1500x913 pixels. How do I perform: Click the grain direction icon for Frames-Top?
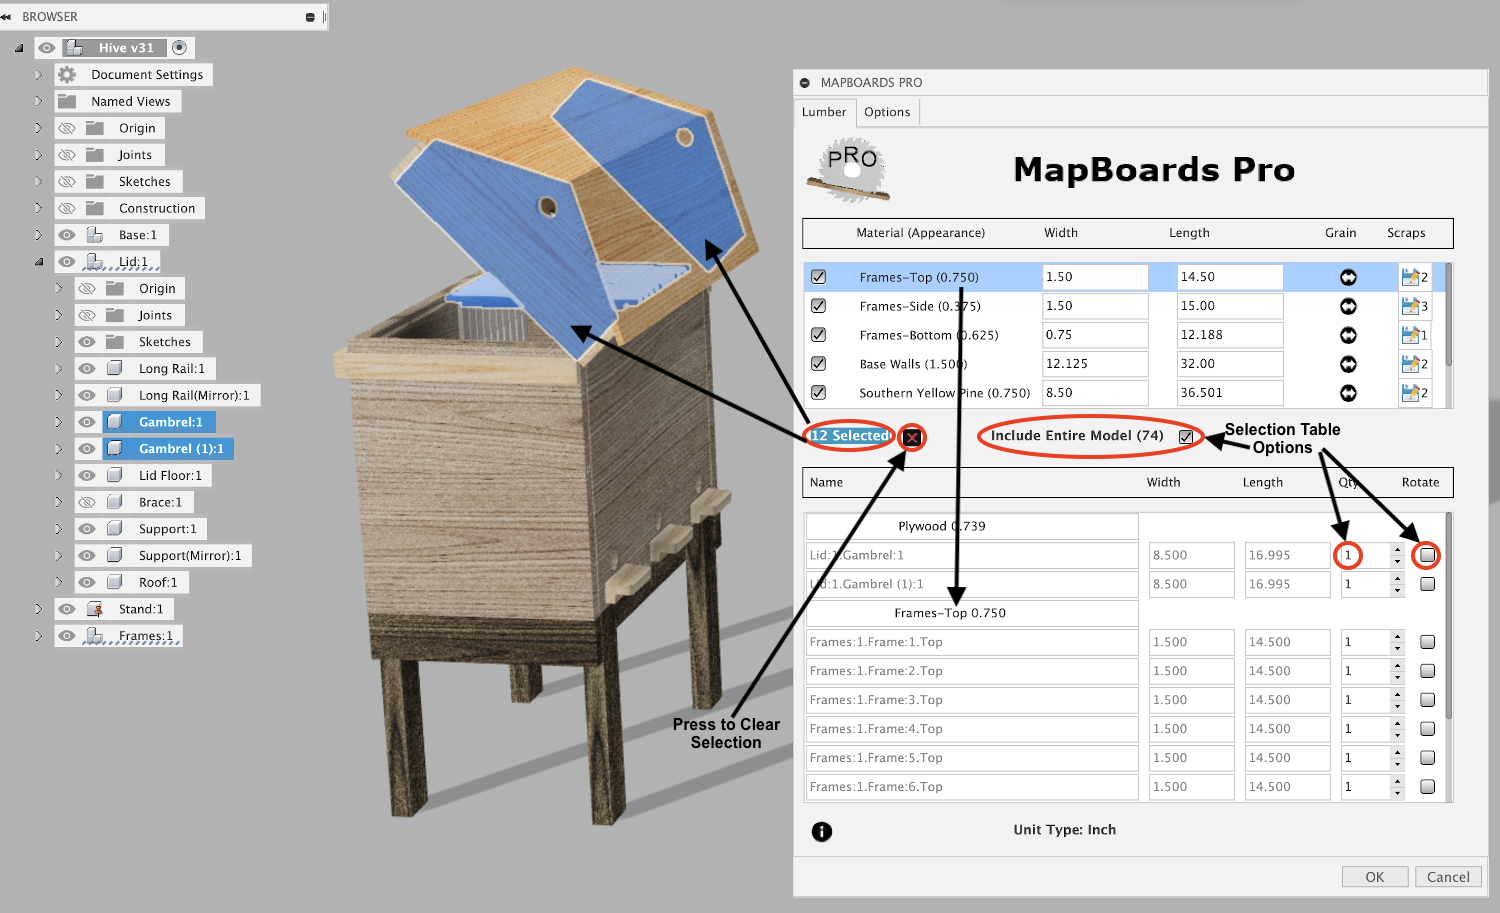click(1348, 277)
